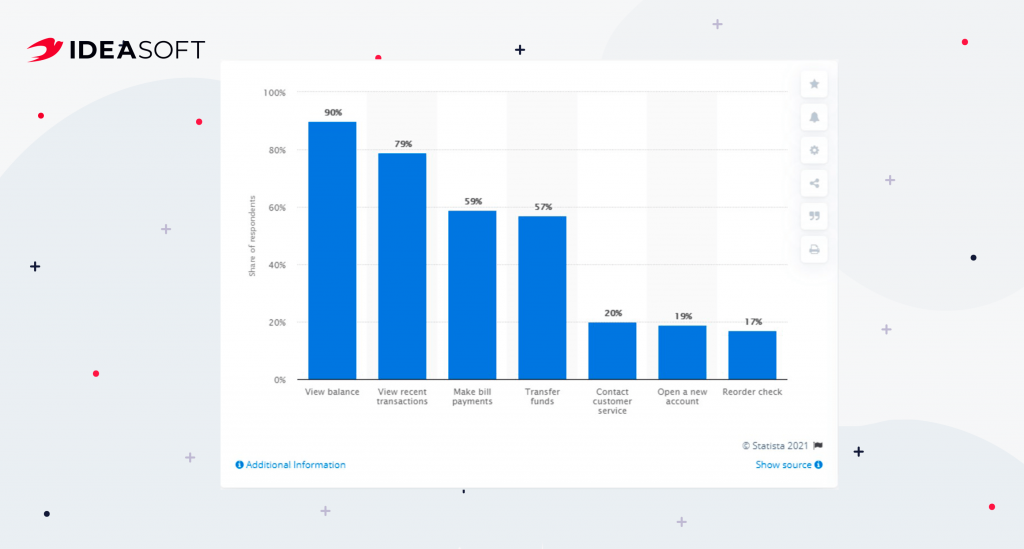Click the 57% value label
1024x549 pixels.
543,206
